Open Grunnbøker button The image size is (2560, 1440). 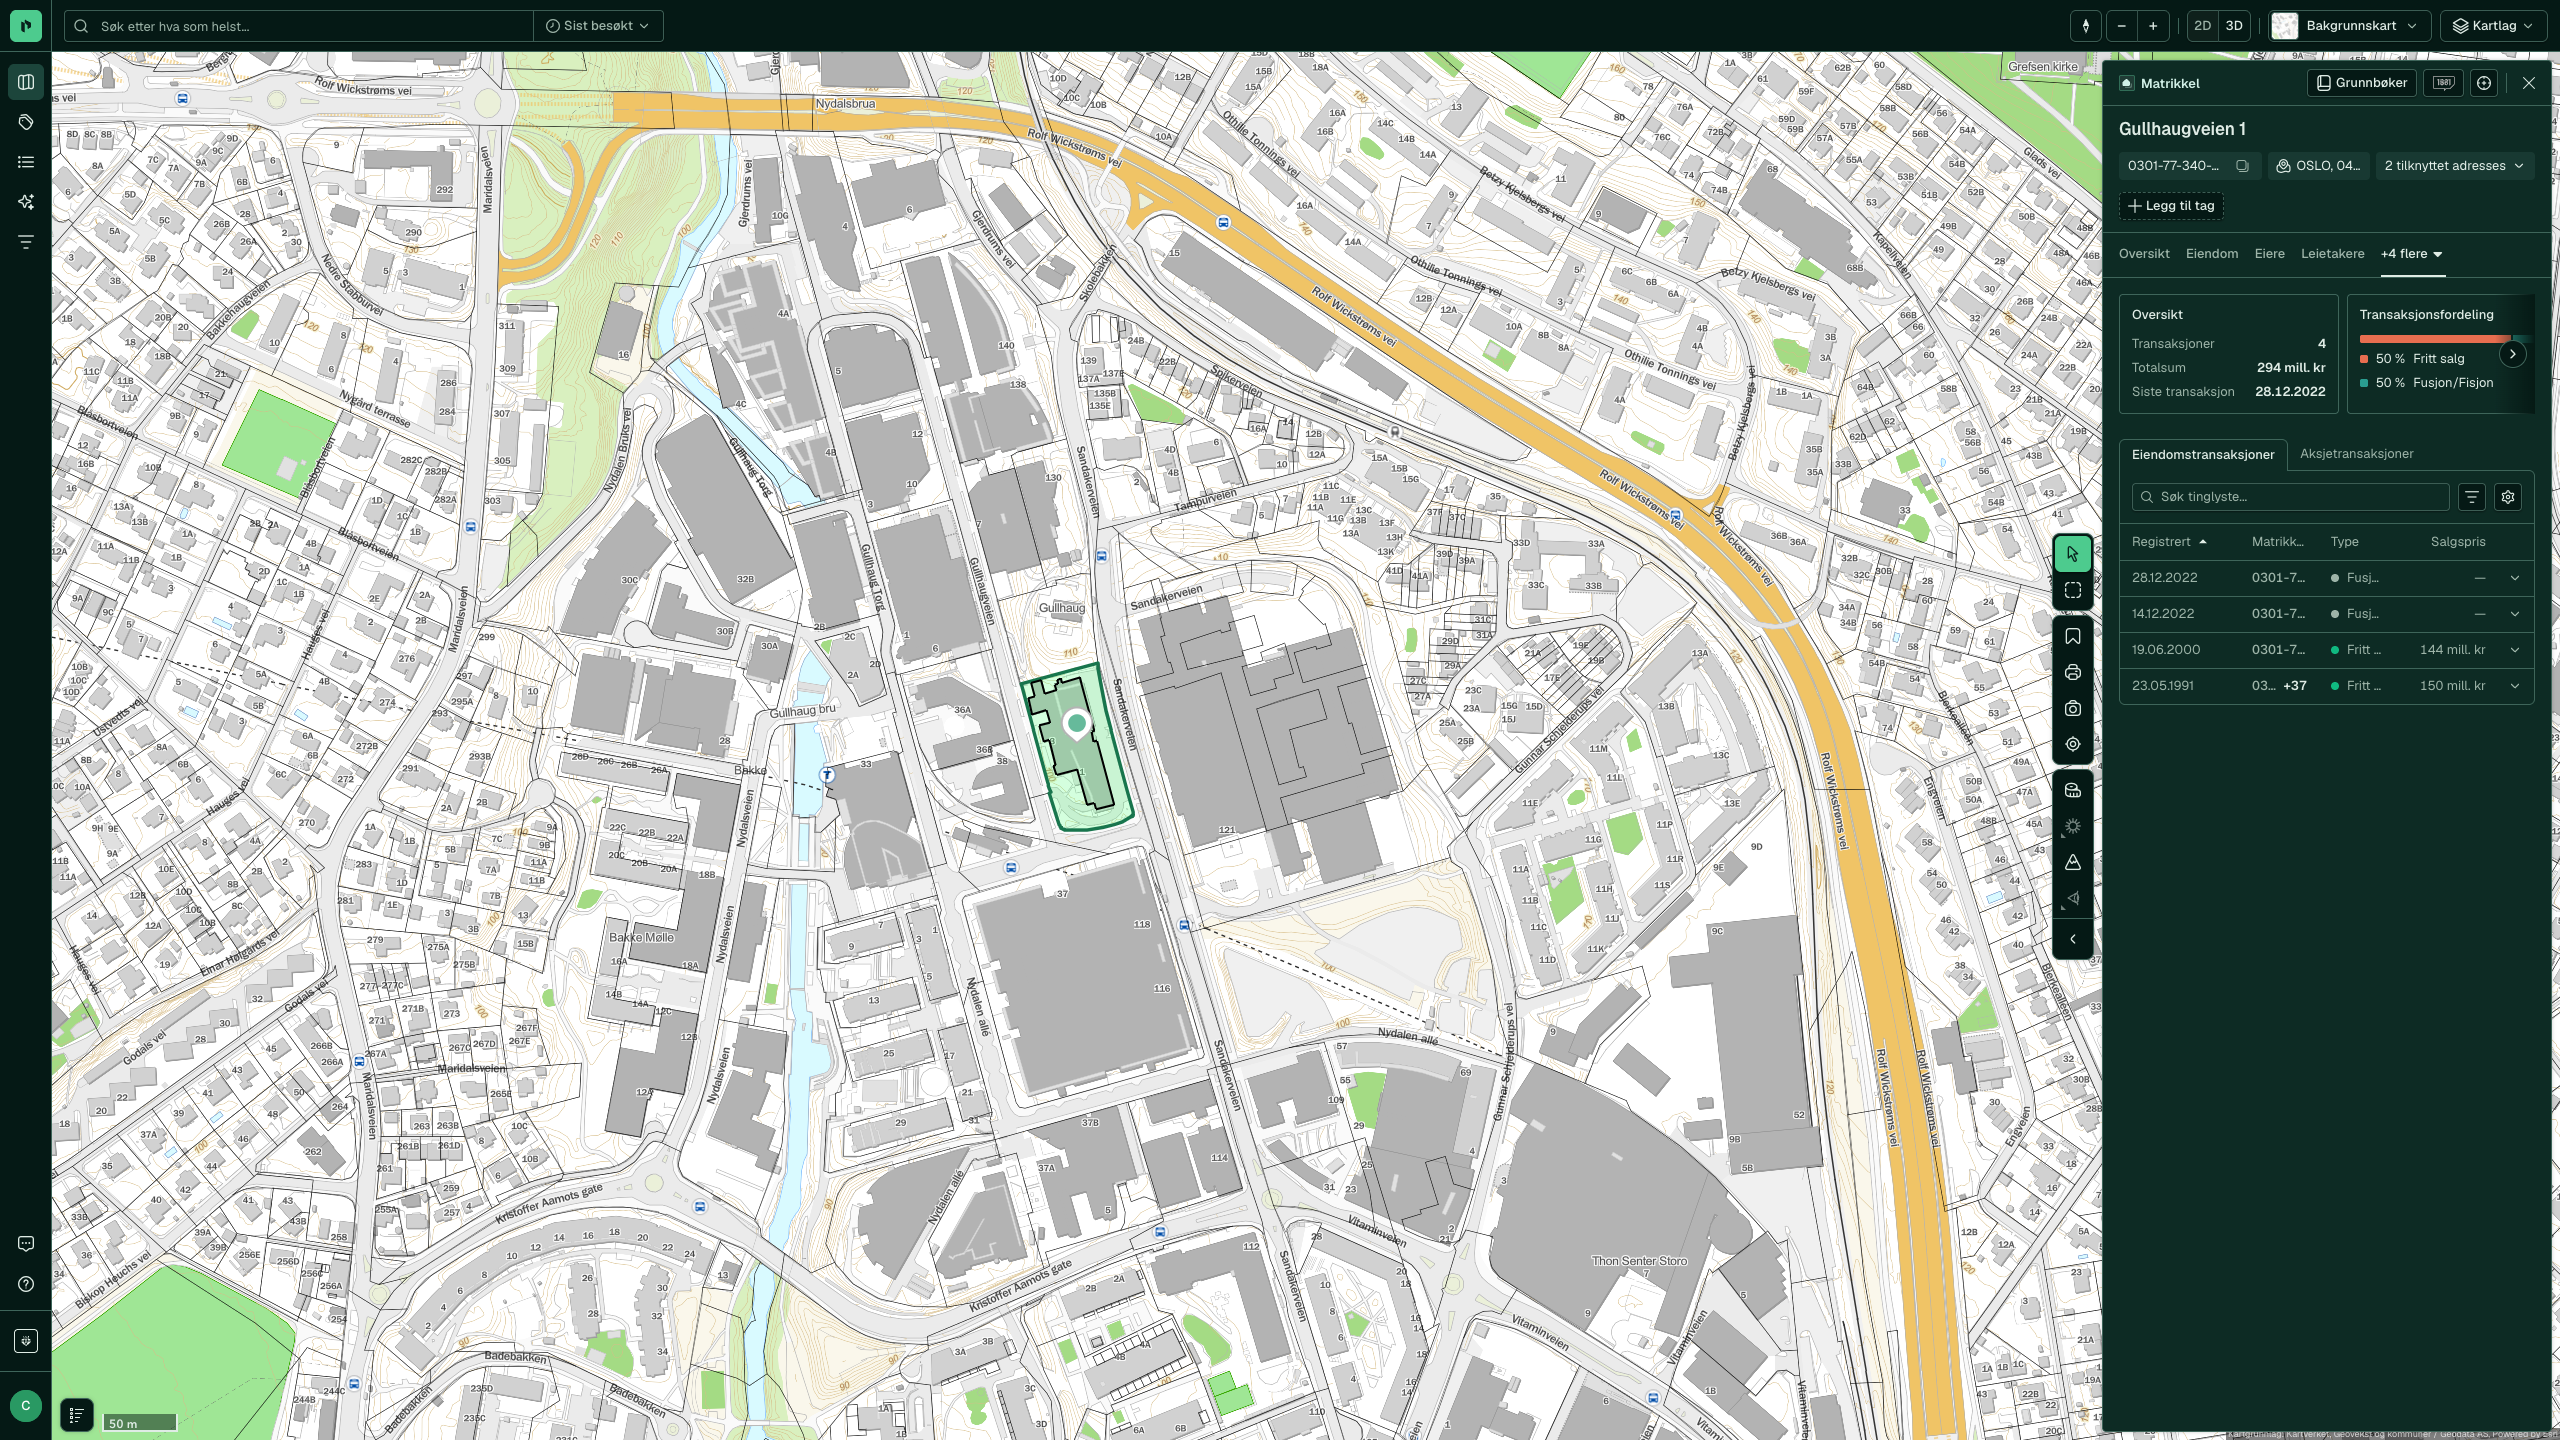(x=2362, y=83)
